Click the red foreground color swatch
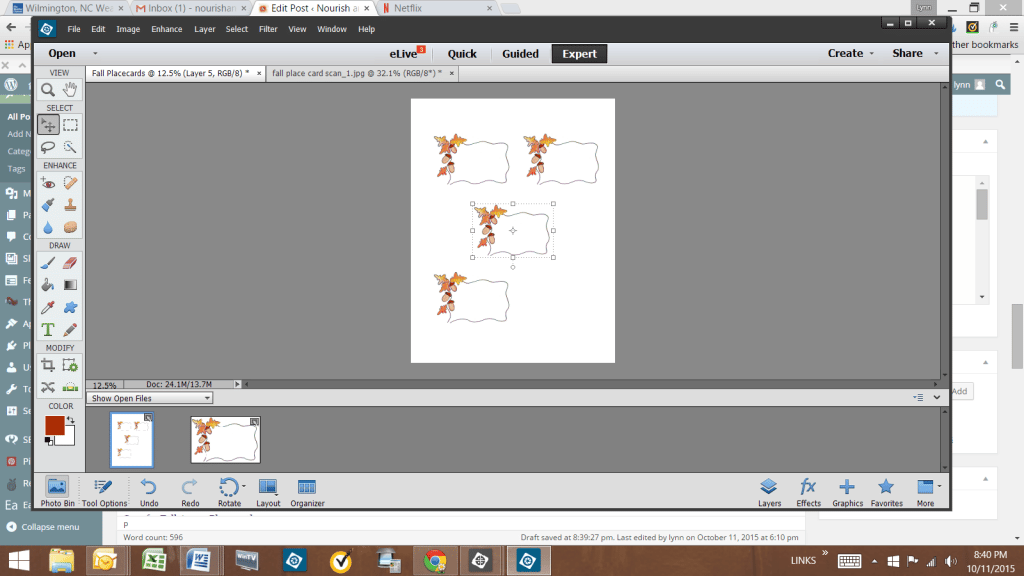Screen dimensions: 1024x576 tap(54, 425)
